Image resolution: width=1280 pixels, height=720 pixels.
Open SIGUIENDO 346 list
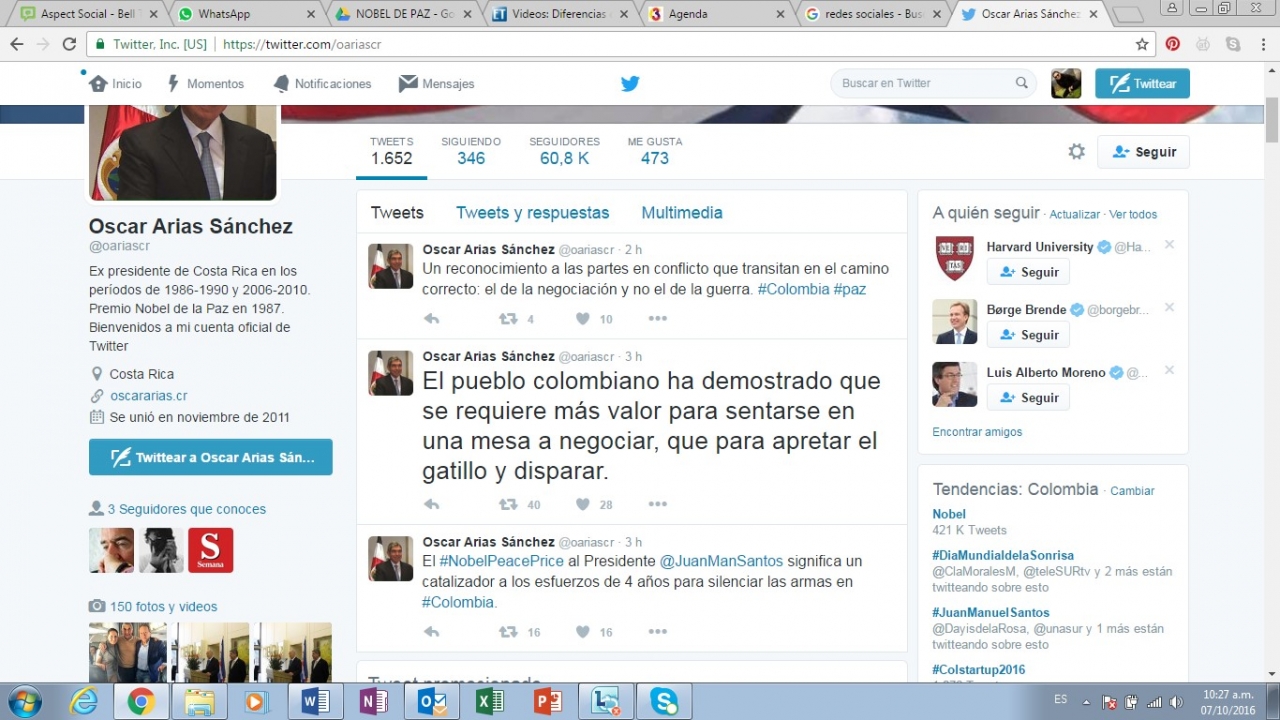click(471, 151)
